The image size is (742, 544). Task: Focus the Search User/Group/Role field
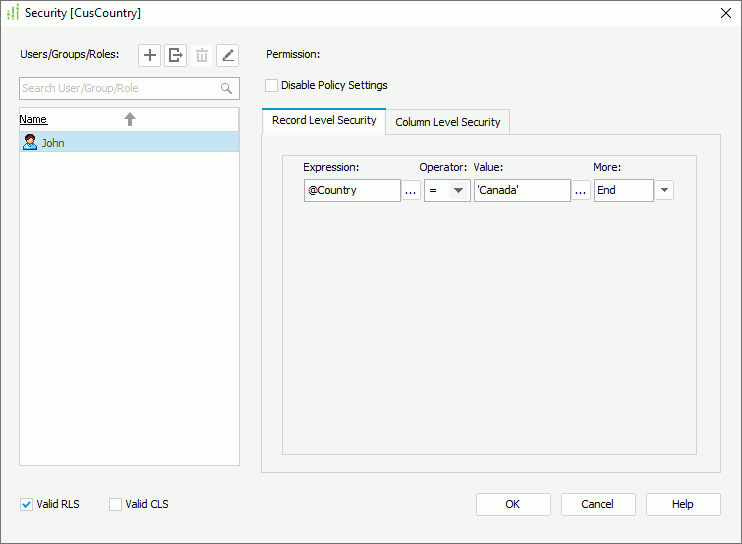pyautogui.click(x=118, y=88)
